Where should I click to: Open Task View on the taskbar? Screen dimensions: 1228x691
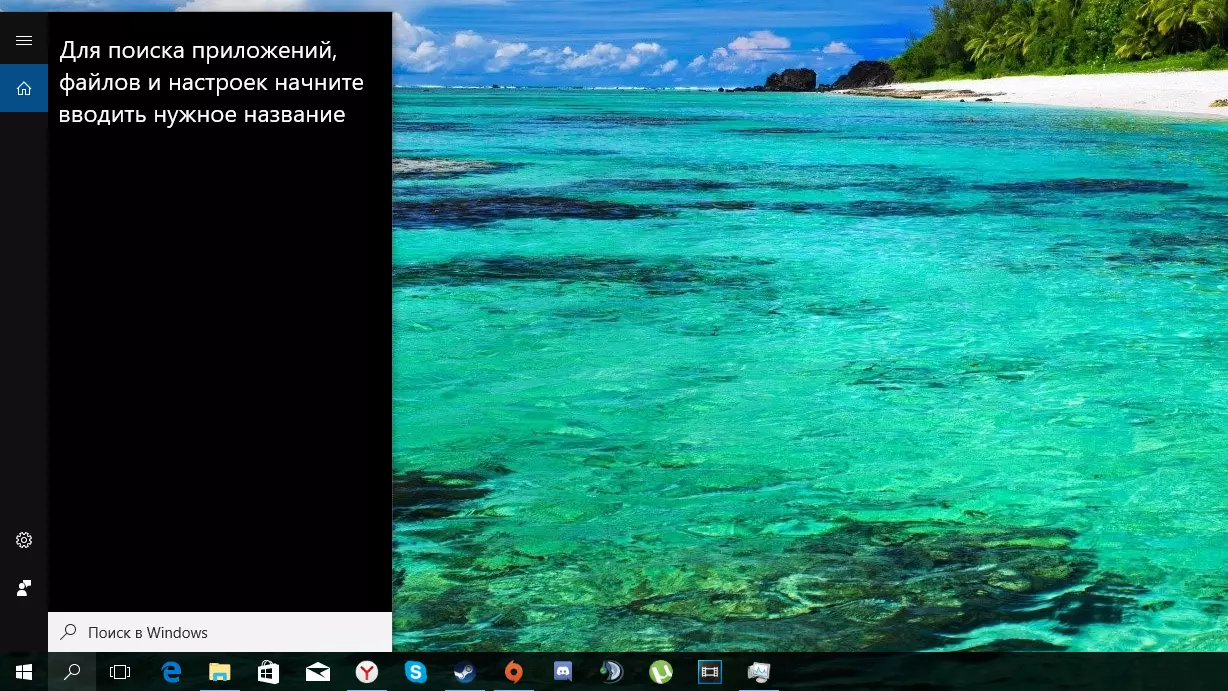point(120,672)
